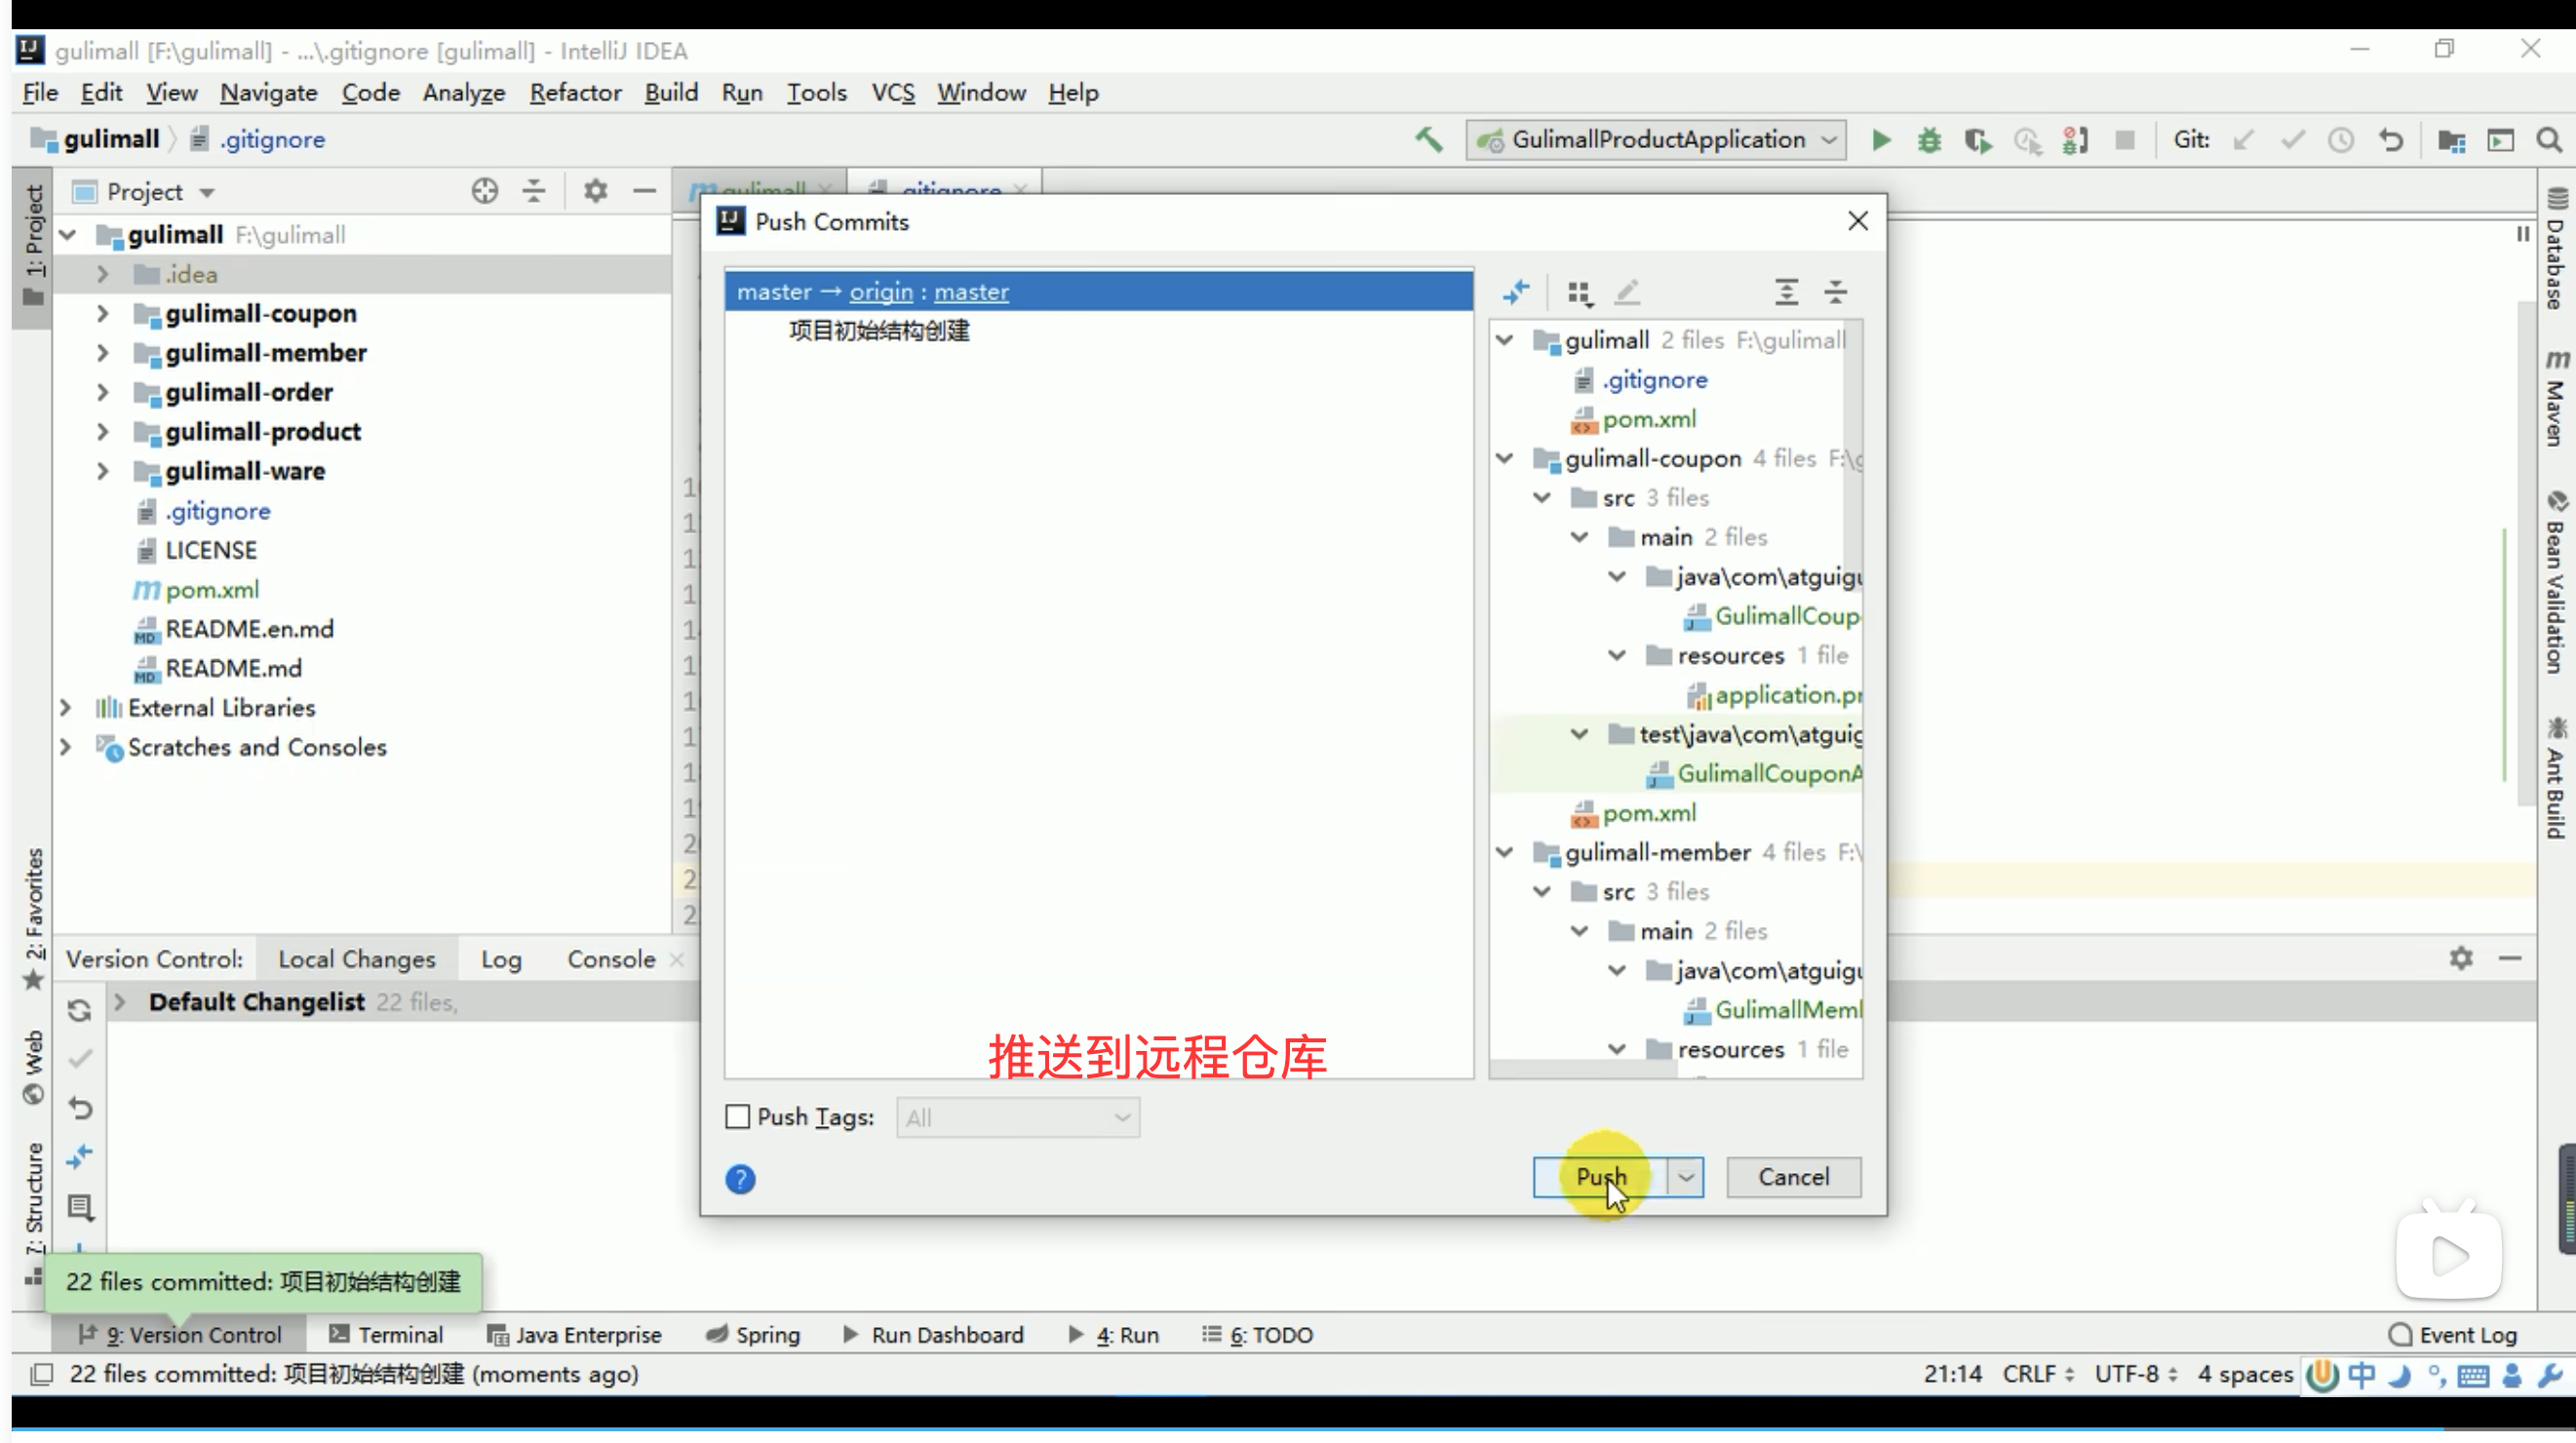This screenshot has width=2576, height=1443.
Task: Click Group By icon in Push dialog
Action: pos(1579,292)
